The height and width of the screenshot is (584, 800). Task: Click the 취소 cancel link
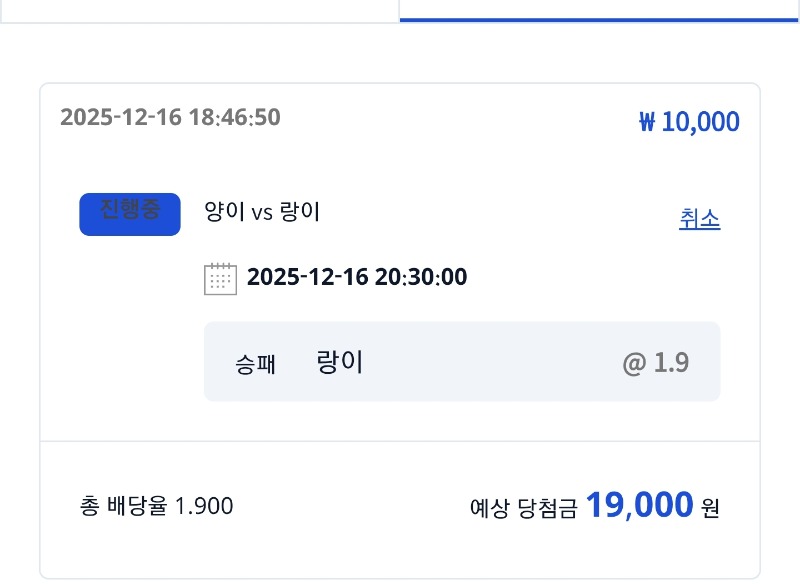[699, 219]
